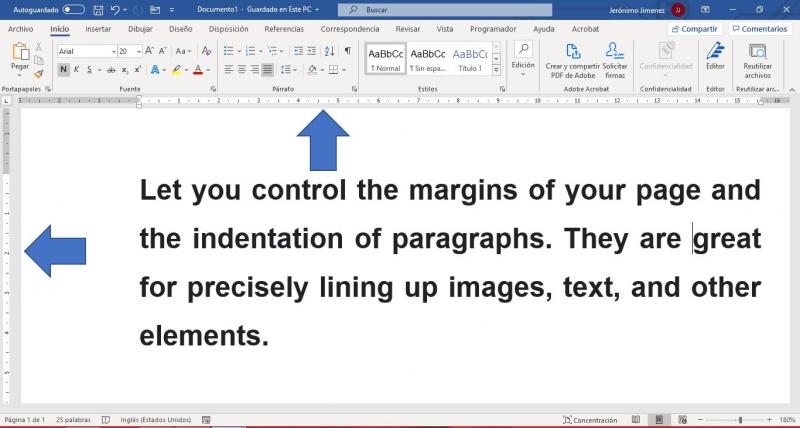800x428 pixels.
Task: Expand the Edición dropdown
Action: pos(523,58)
